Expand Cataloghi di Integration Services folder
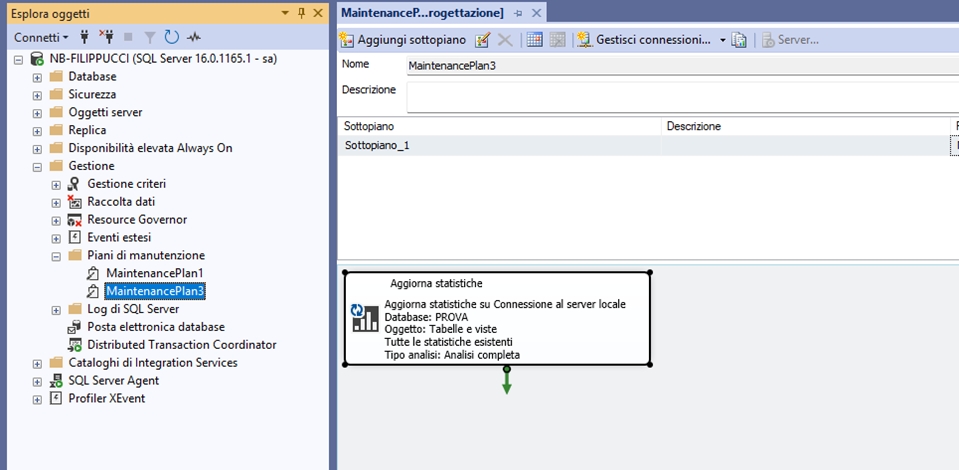959x470 pixels. tap(37, 364)
